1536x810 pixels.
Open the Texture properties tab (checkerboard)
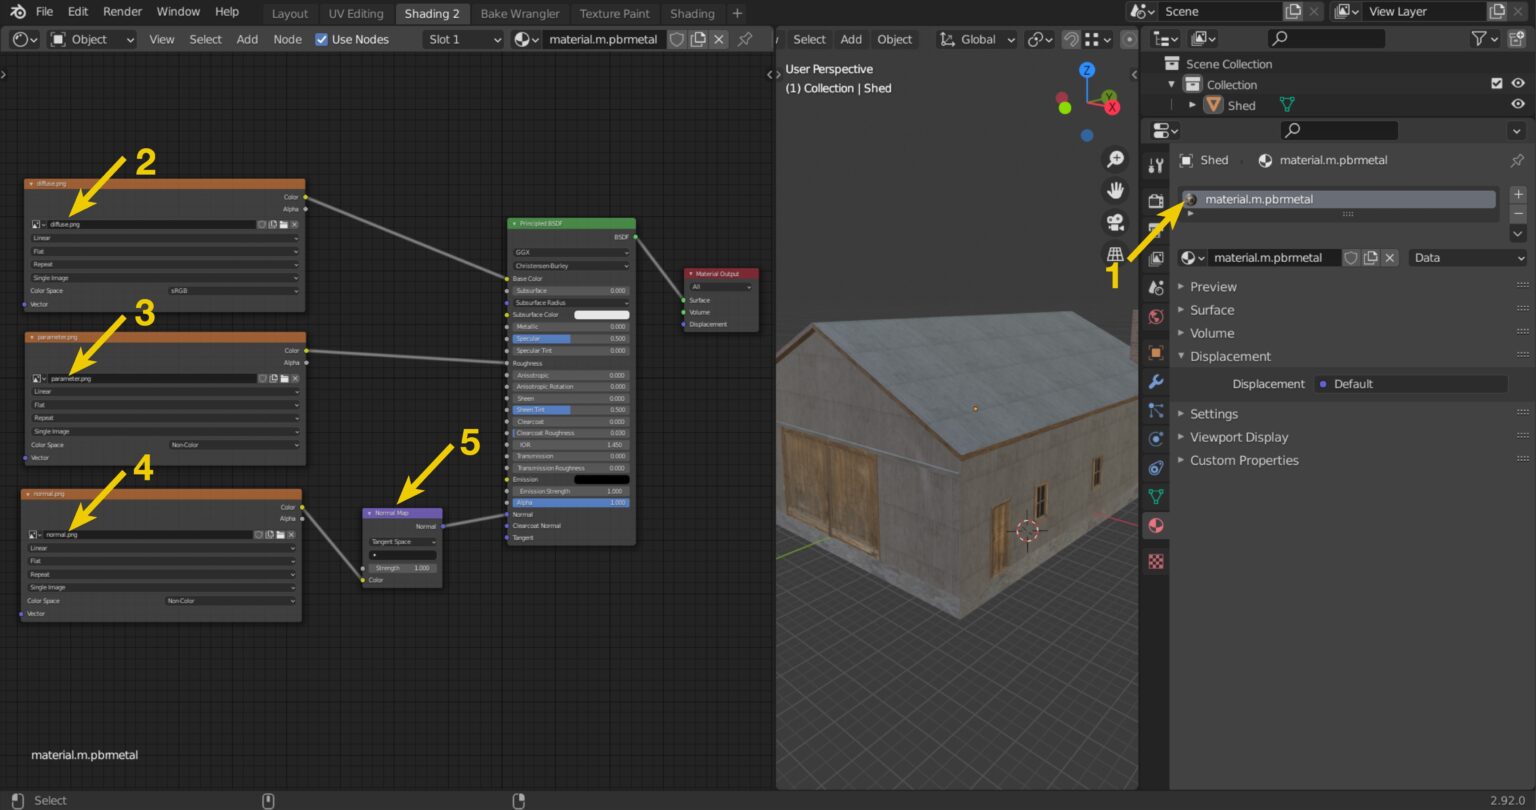click(1156, 561)
